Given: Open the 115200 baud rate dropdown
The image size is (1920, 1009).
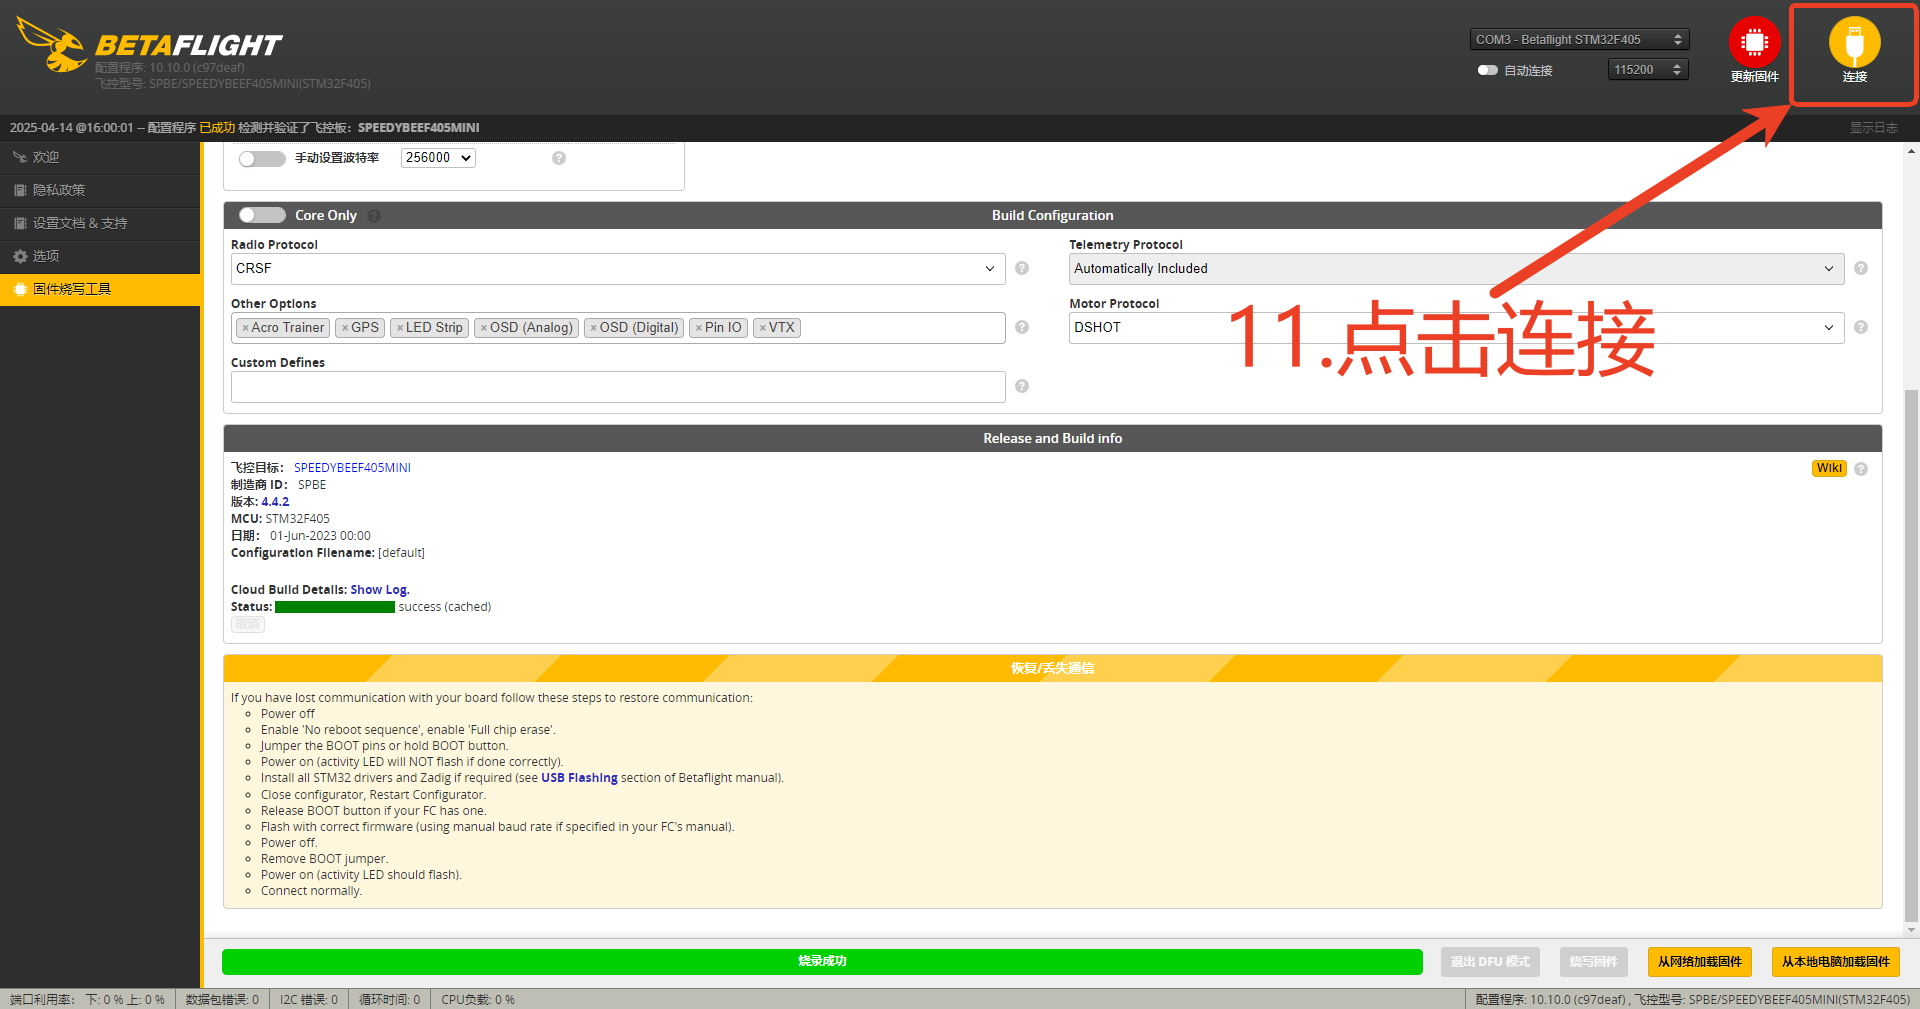Looking at the screenshot, I should [1648, 69].
